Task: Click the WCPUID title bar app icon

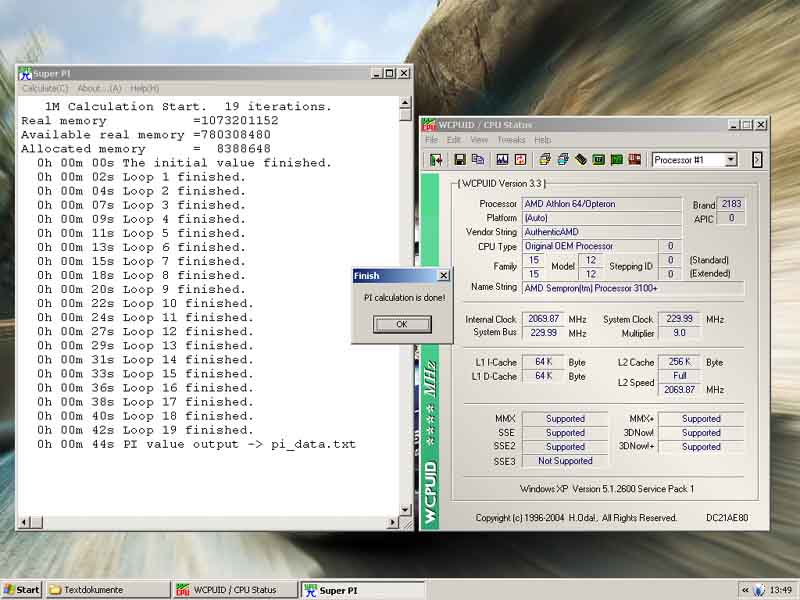Action: [x=429, y=125]
